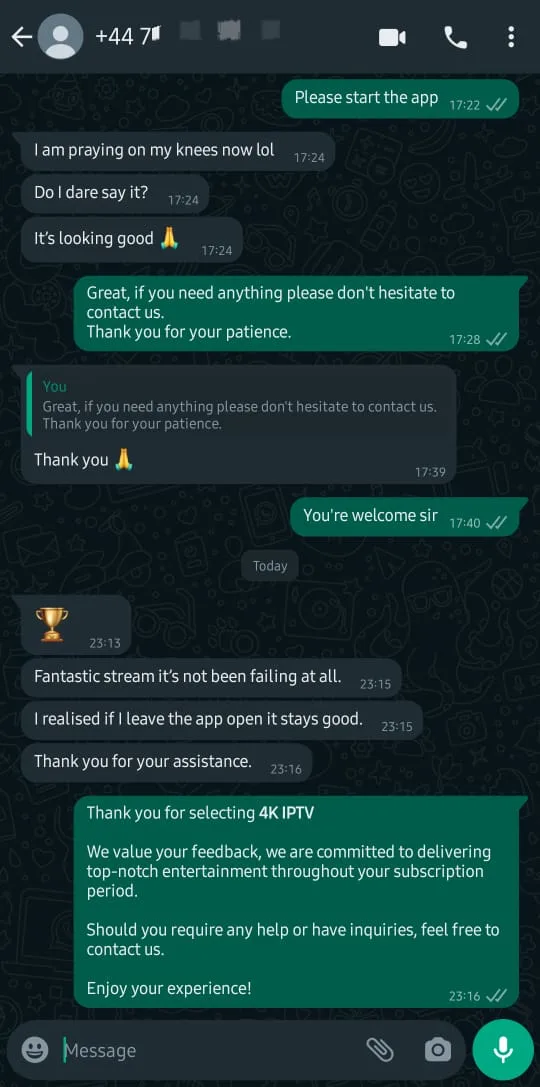540x1087 pixels.
Task: Open the emoji picker in message bar
Action: tap(35, 1050)
